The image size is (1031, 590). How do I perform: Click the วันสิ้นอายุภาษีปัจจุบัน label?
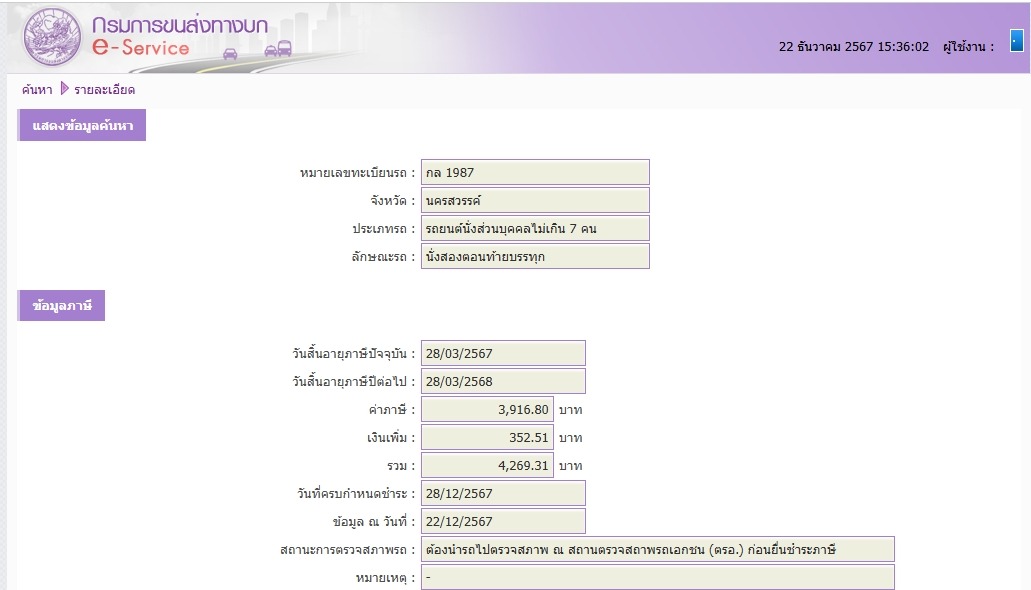[x=354, y=354]
